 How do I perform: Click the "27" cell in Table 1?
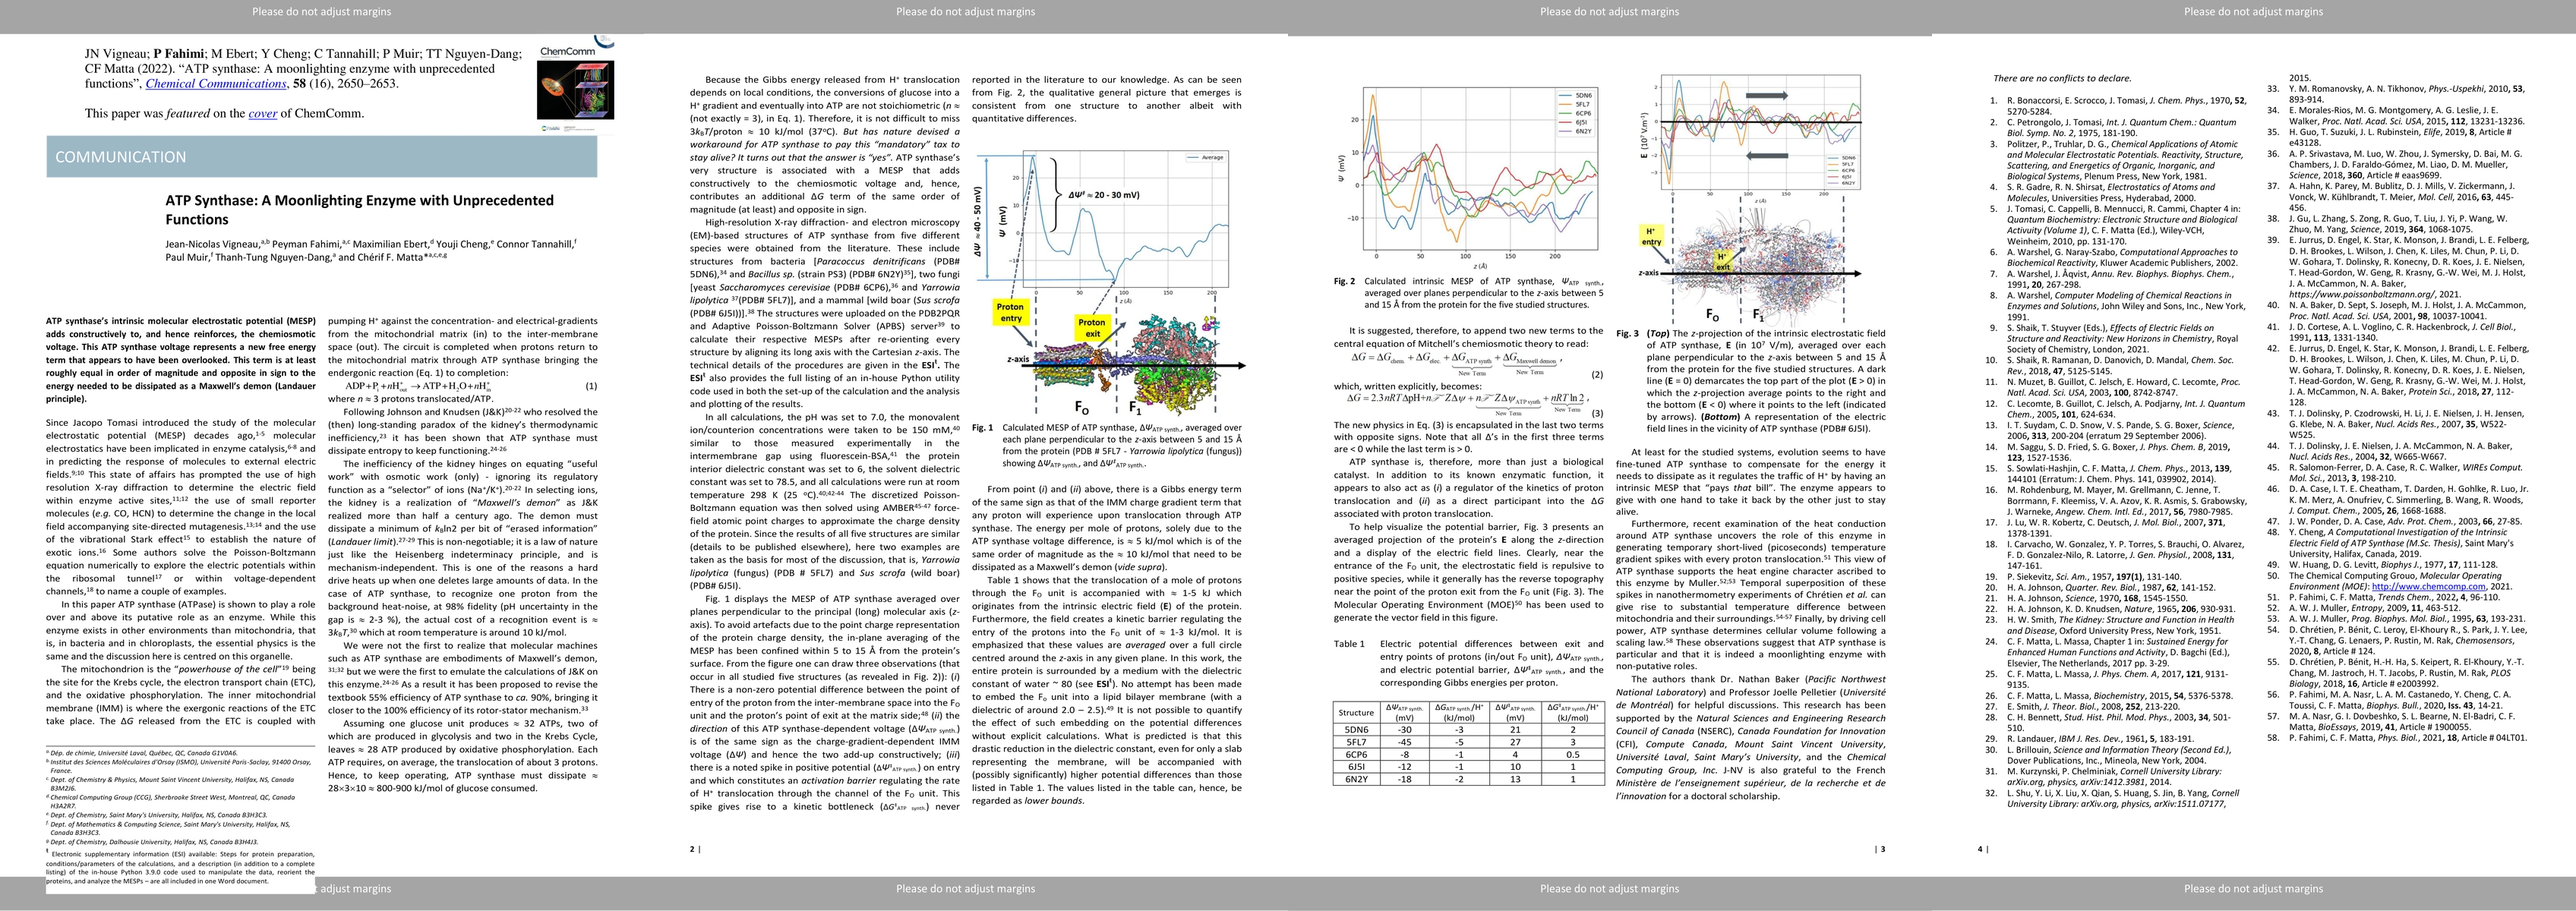[1516, 742]
